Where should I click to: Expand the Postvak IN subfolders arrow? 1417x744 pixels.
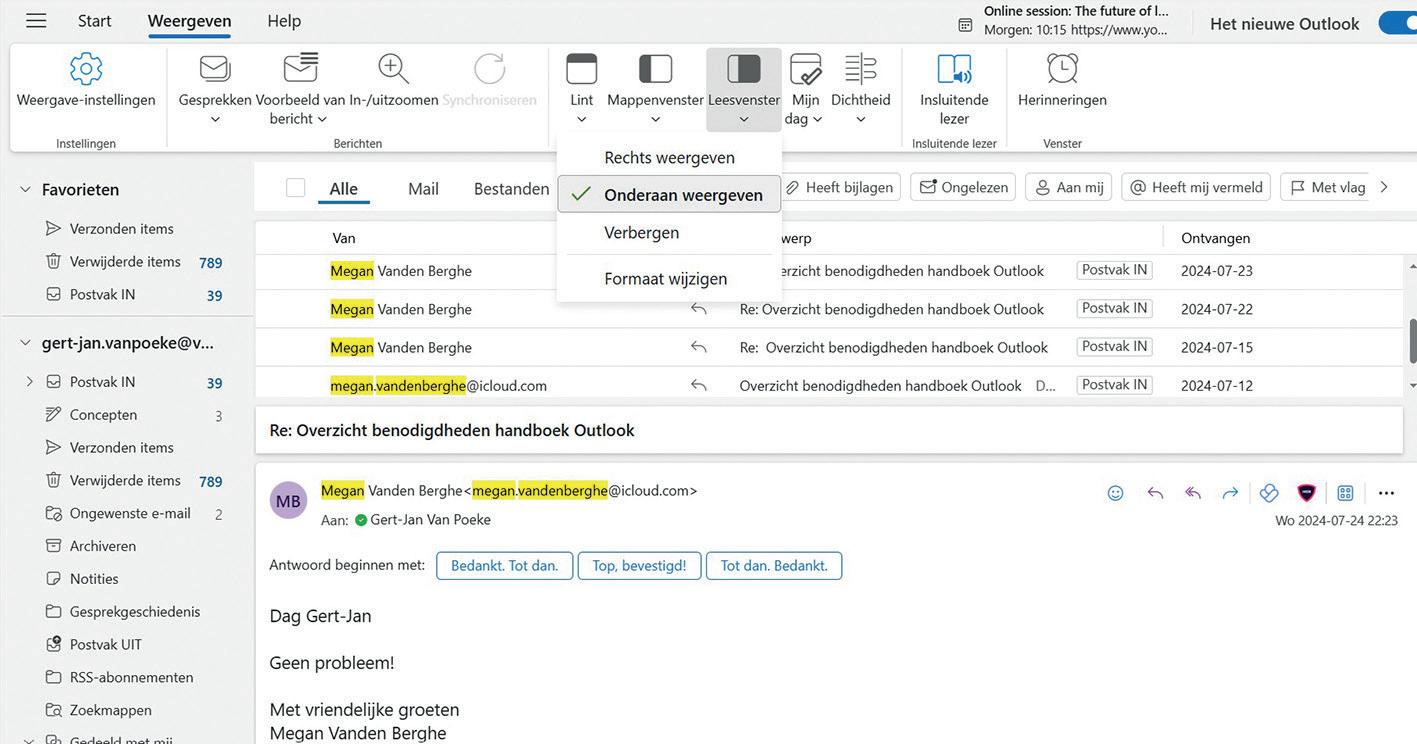click(29, 382)
